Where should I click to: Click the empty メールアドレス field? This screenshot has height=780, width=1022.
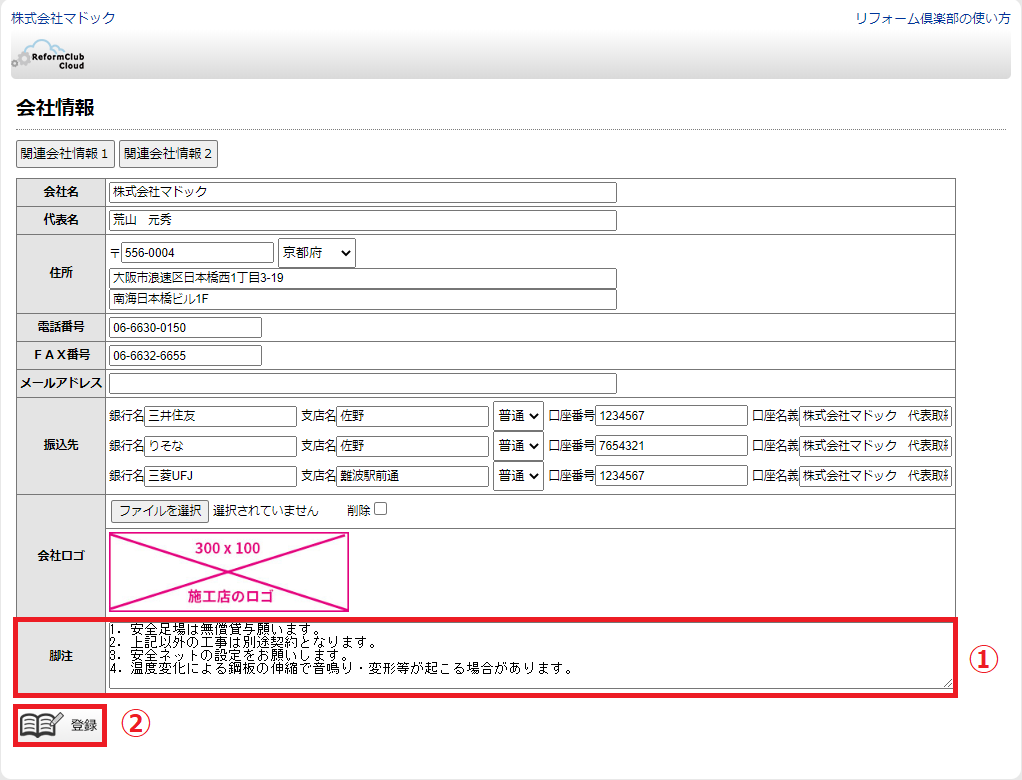(362, 383)
